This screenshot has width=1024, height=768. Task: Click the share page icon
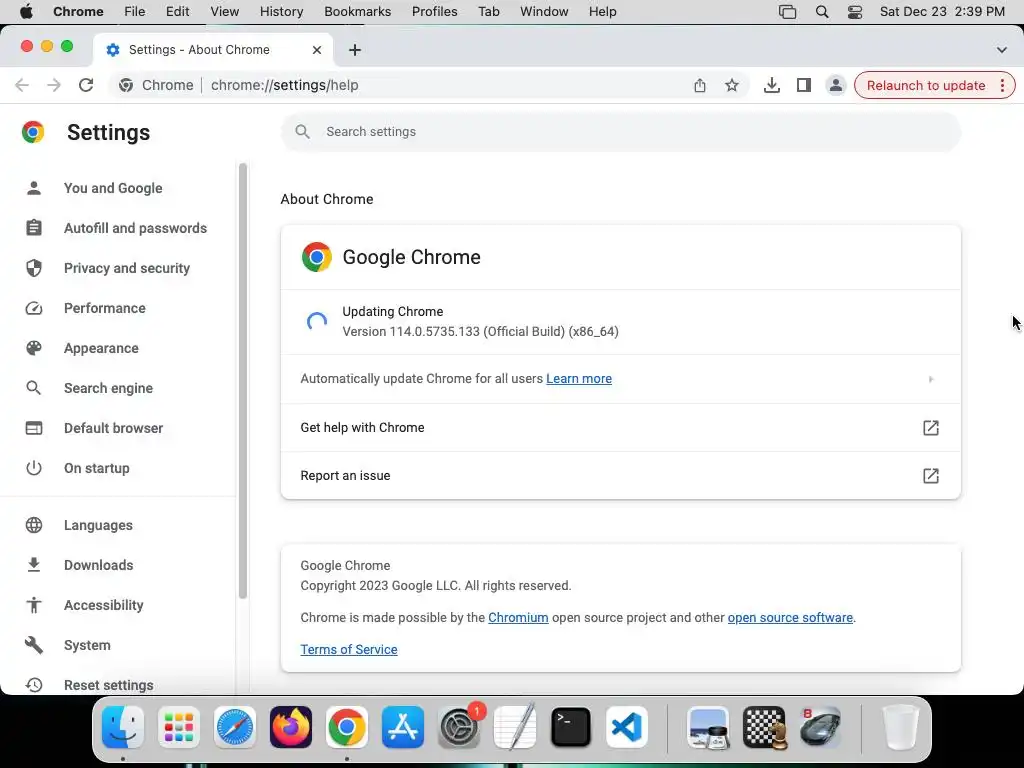click(699, 85)
